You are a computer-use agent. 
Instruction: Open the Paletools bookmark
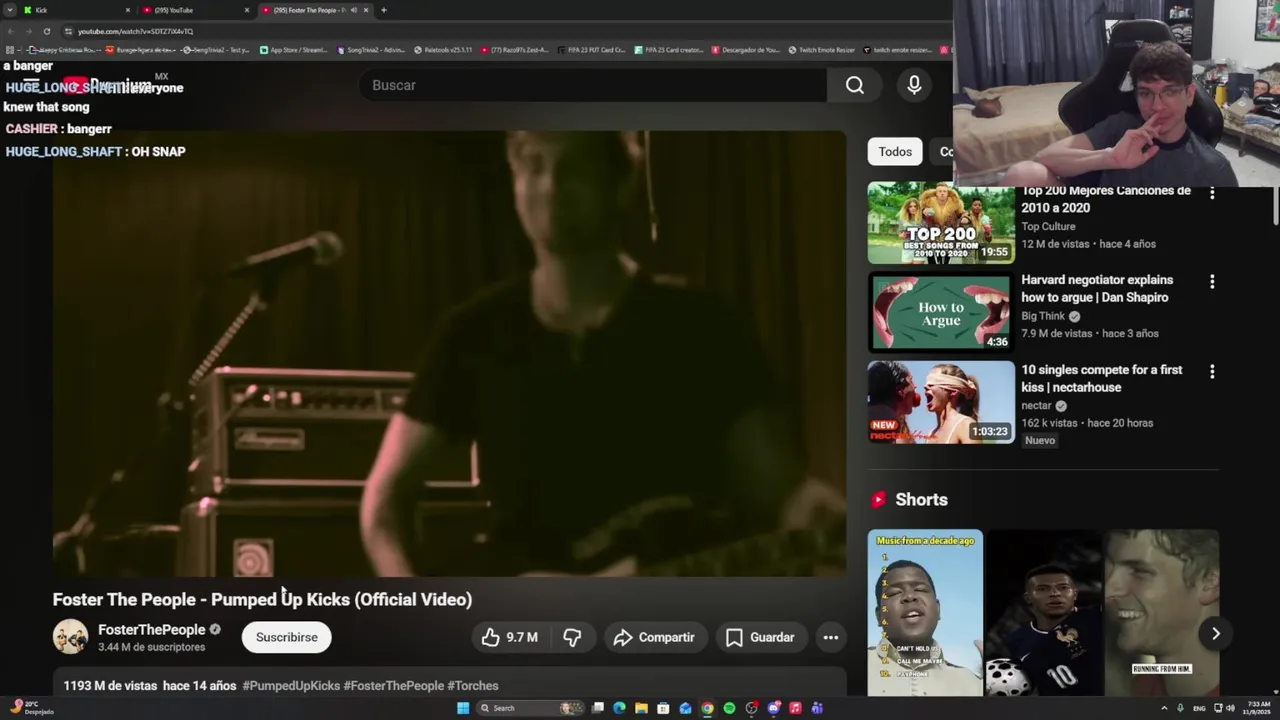point(443,50)
